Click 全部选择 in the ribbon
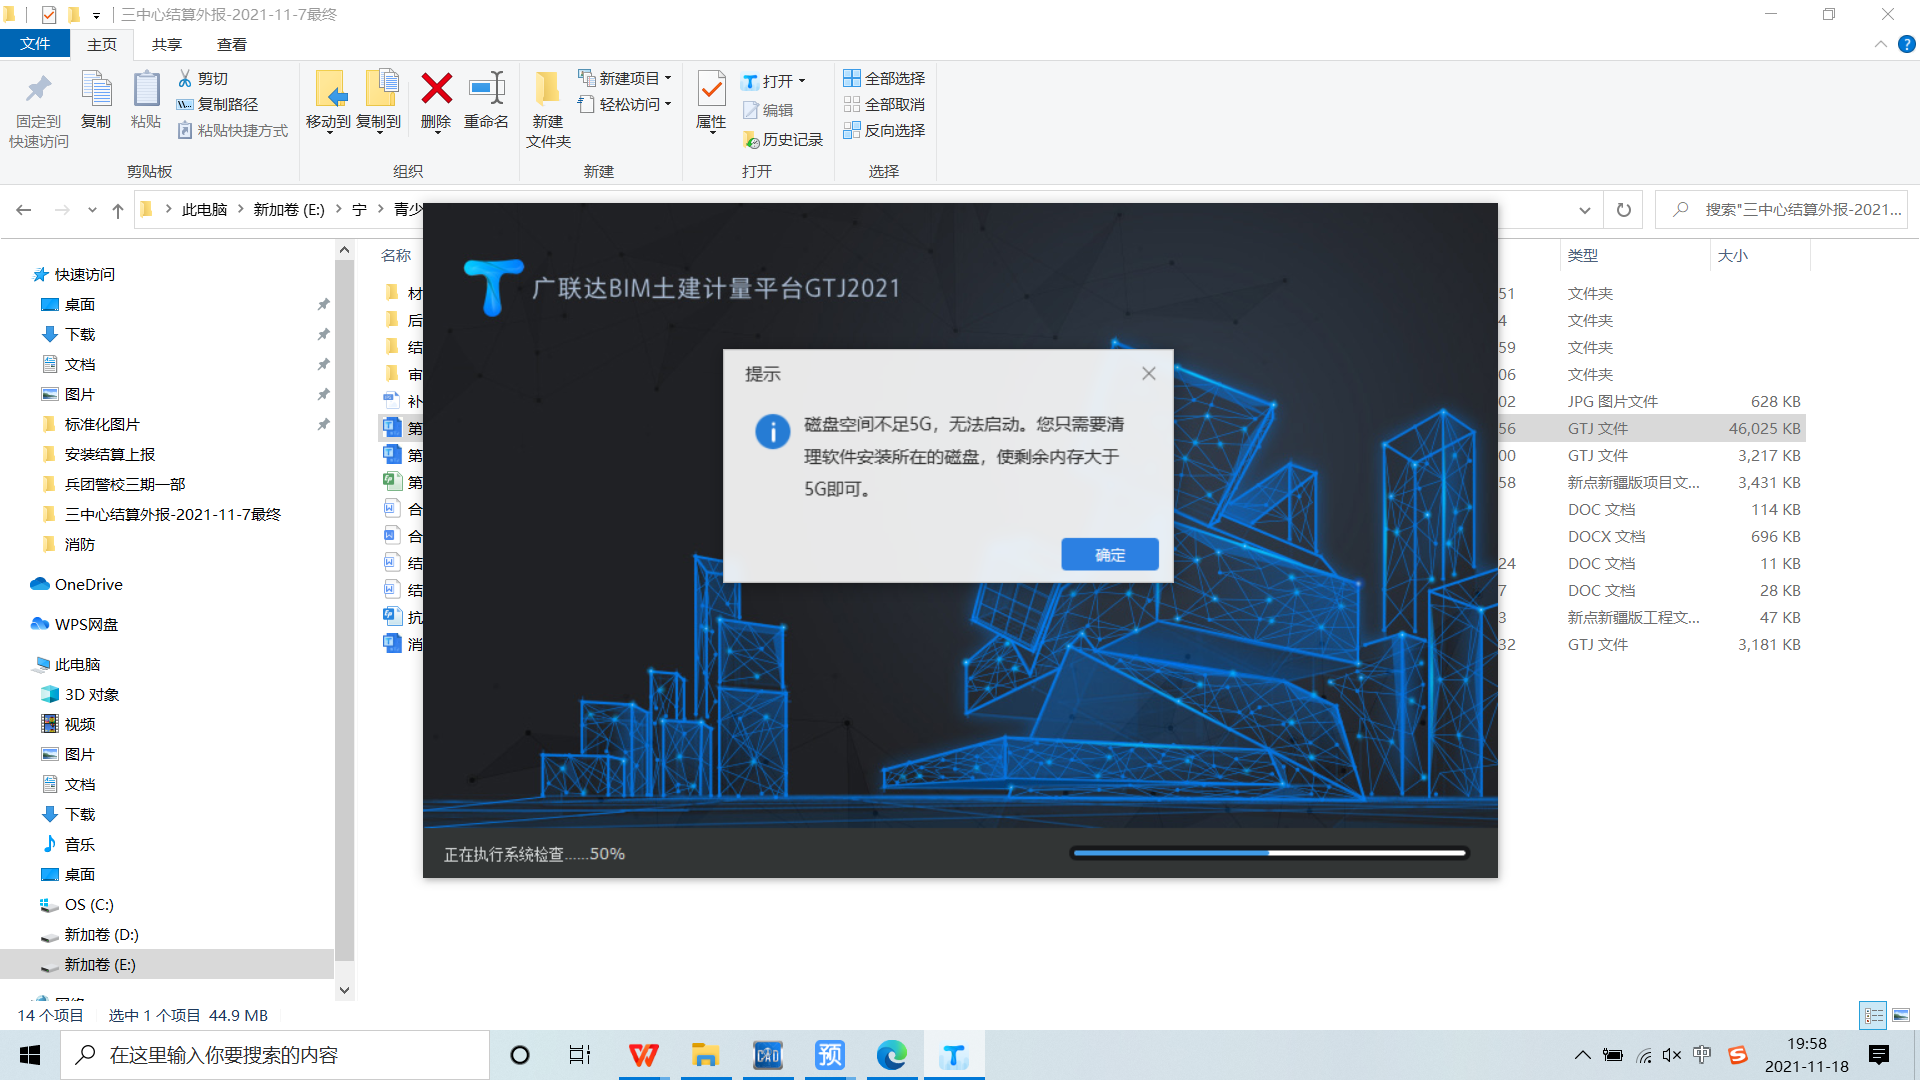This screenshot has height=1080, width=1920. tap(884, 78)
